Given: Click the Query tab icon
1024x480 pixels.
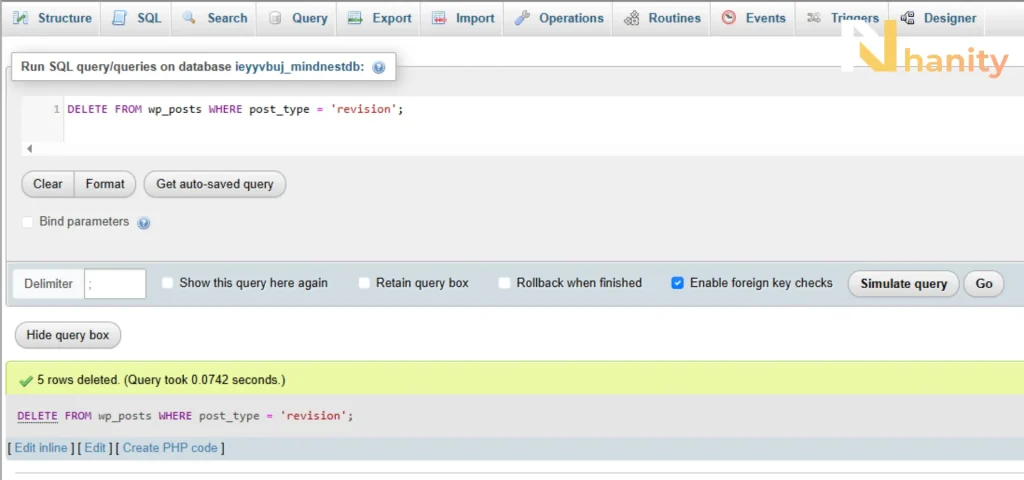Looking at the screenshot, I should [x=275, y=18].
